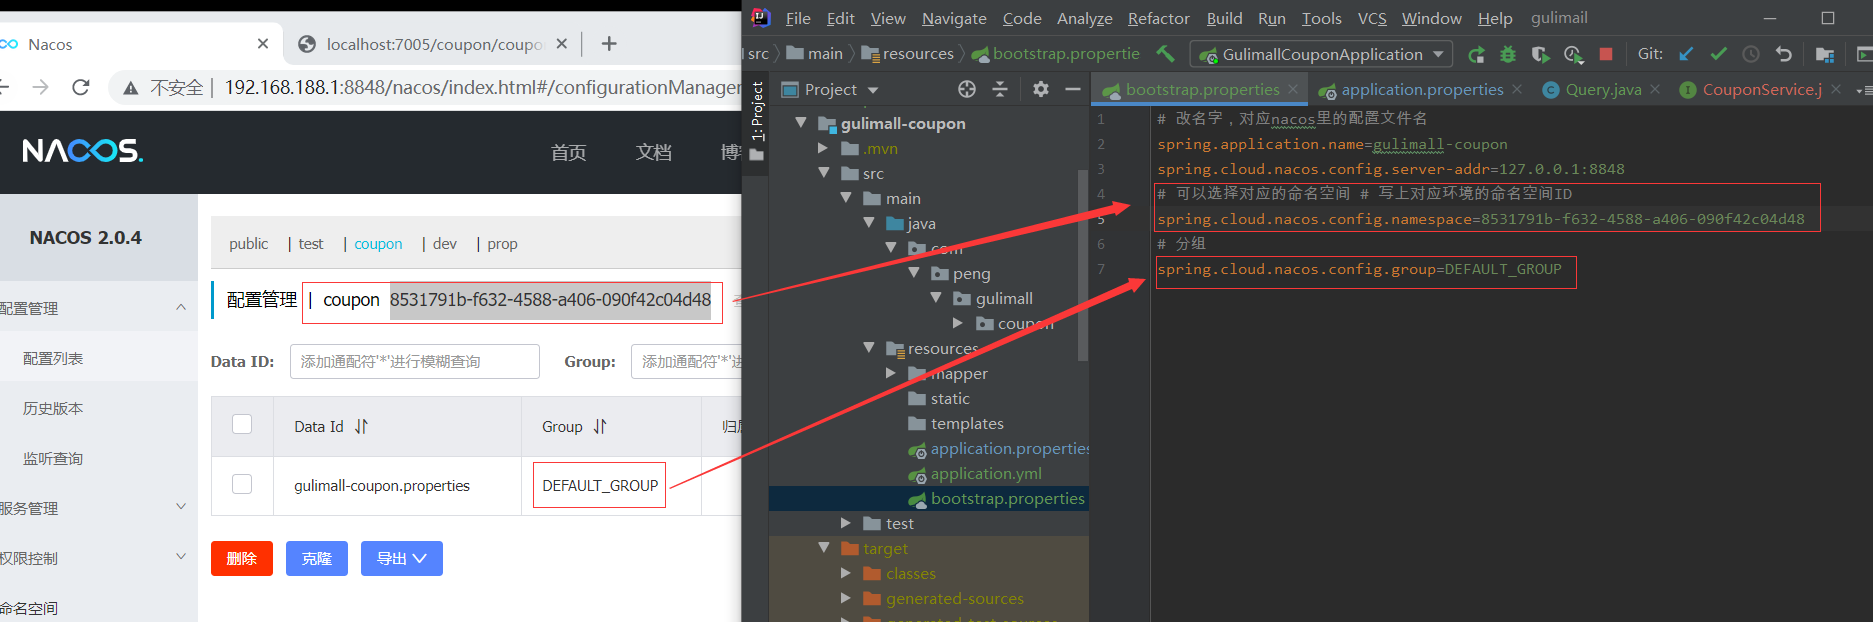The width and height of the screenshot is (1873, 622).
Task: Check the gulimall-coupon.properties row checkbox
Action: pyautogui.click(x=242, y=484)
